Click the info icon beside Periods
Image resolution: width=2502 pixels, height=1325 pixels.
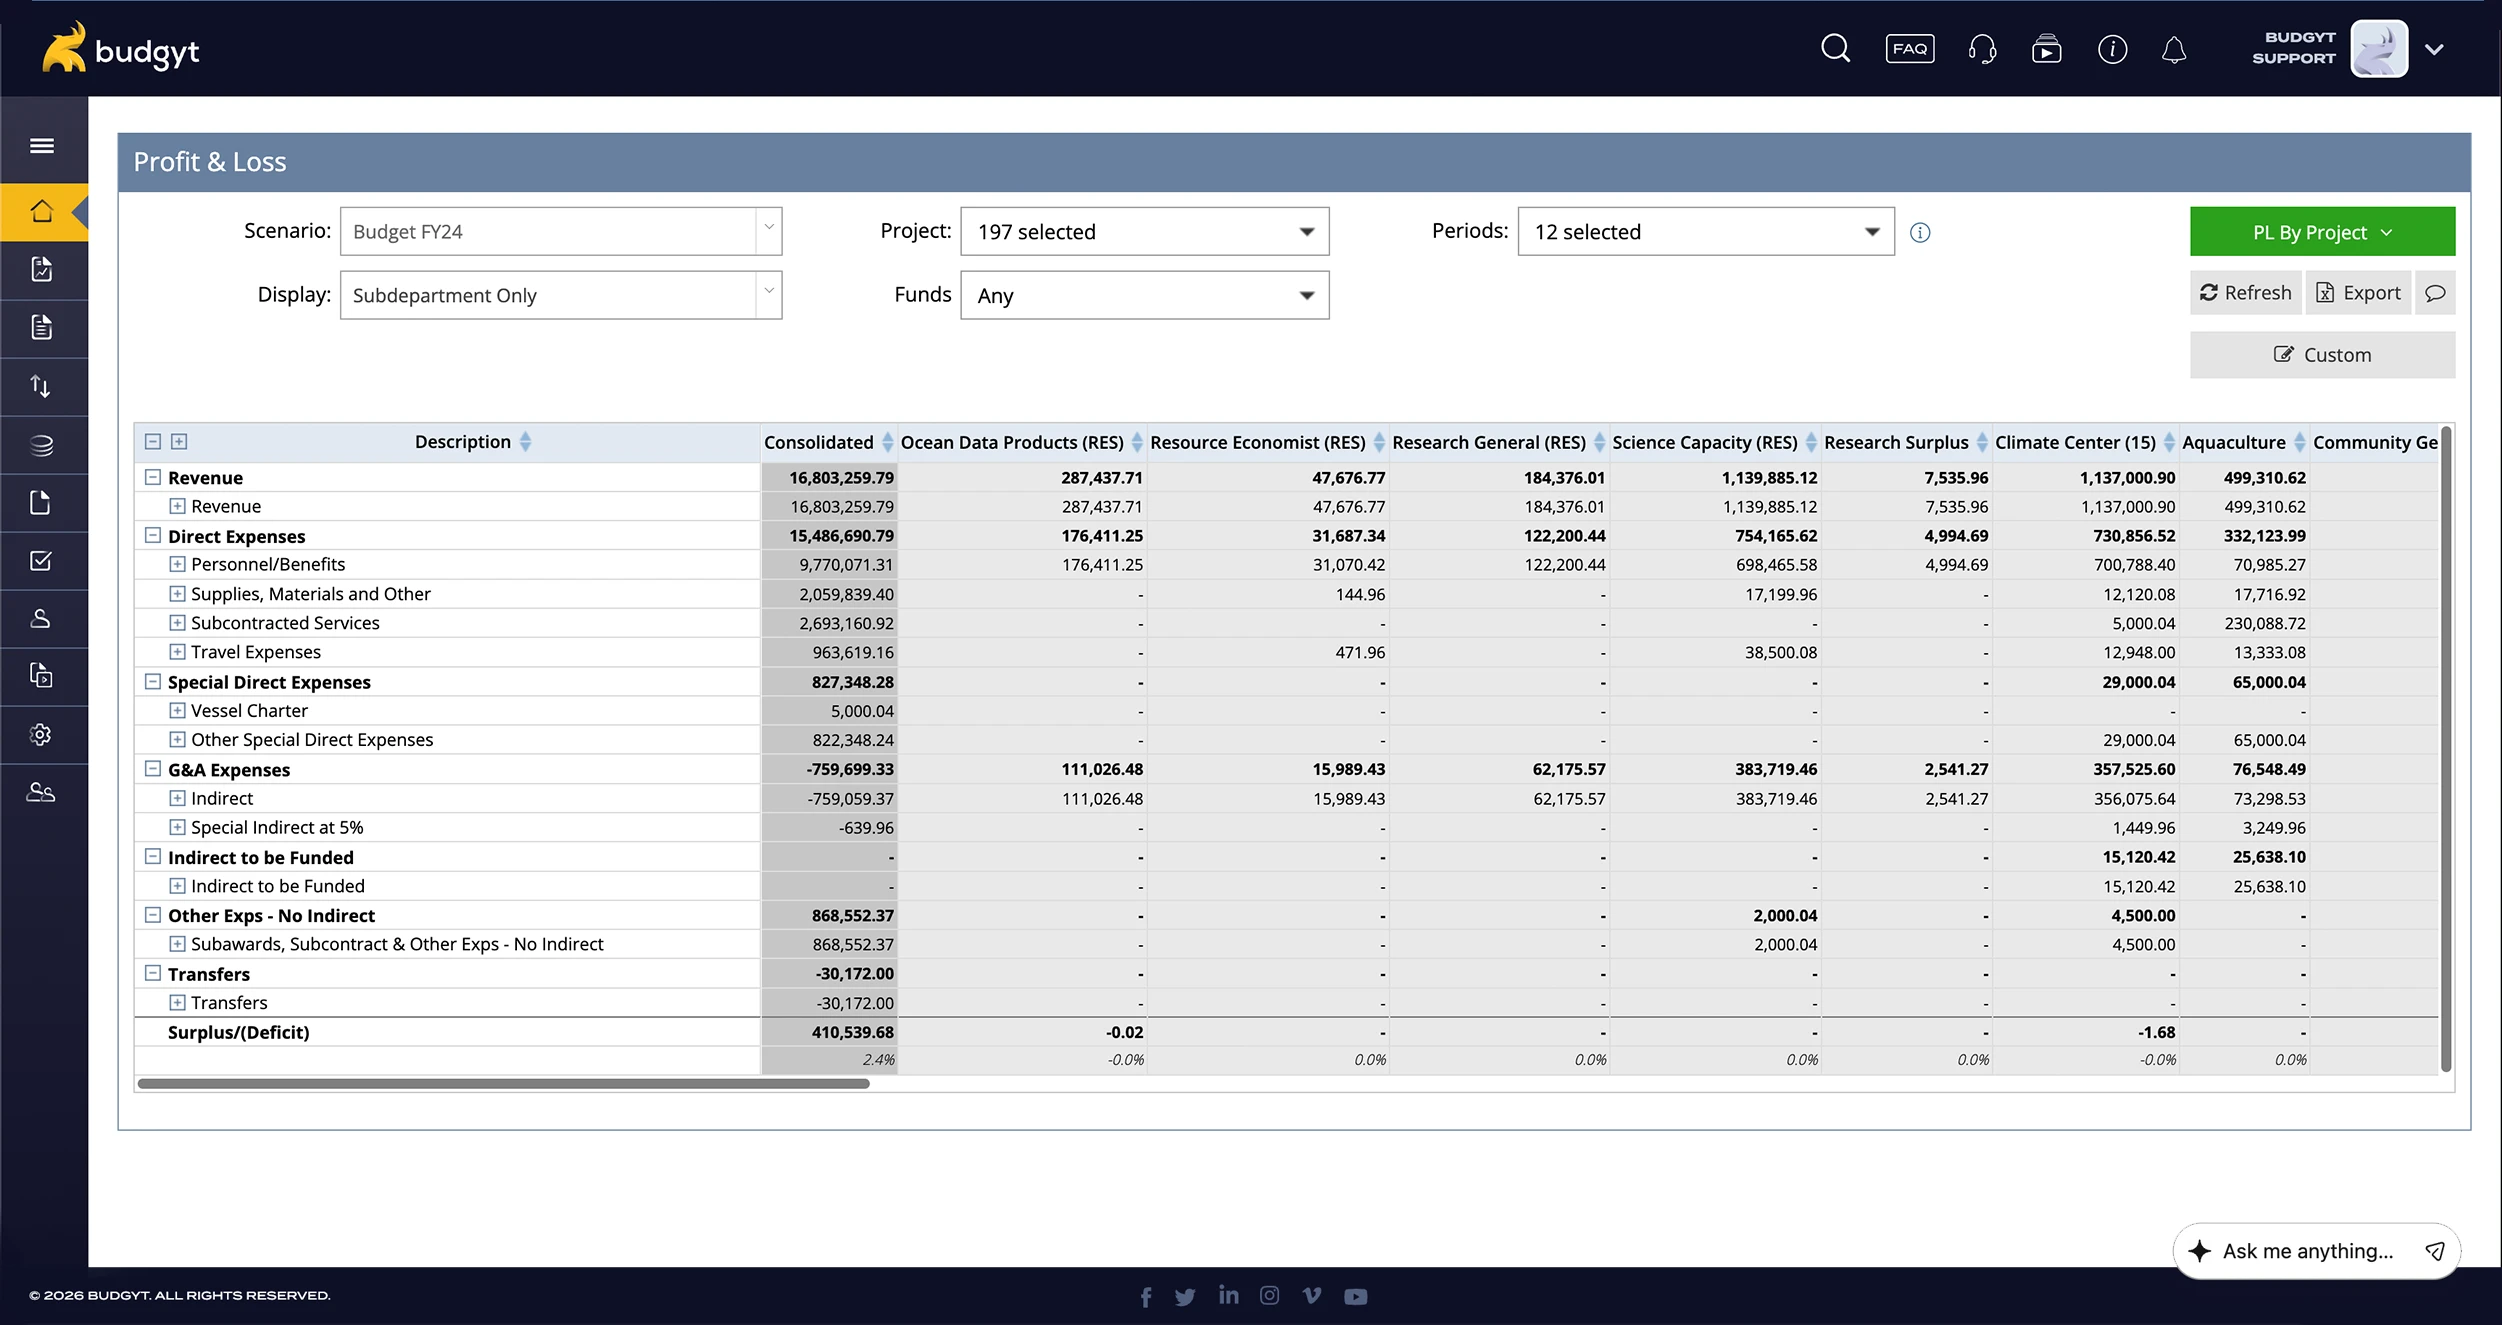(1920, 233)
